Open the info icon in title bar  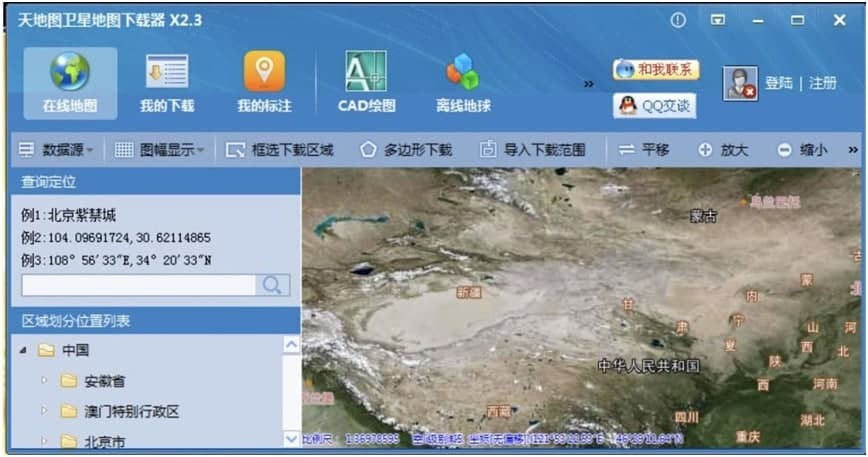tap(678, 20)
